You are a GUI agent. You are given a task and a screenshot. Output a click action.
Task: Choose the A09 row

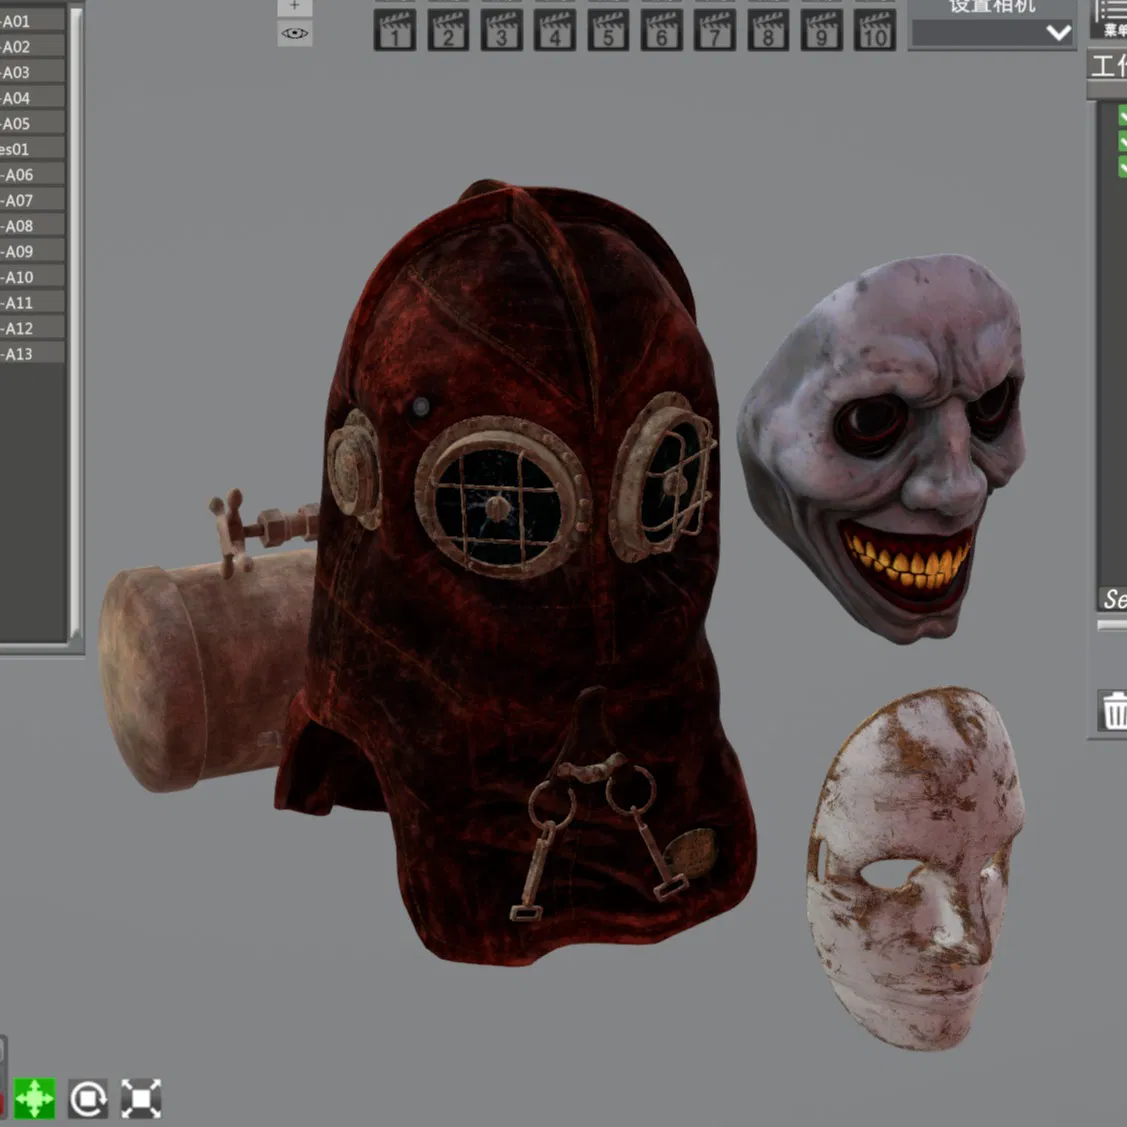pyautogui.click(x=32, y=251)
